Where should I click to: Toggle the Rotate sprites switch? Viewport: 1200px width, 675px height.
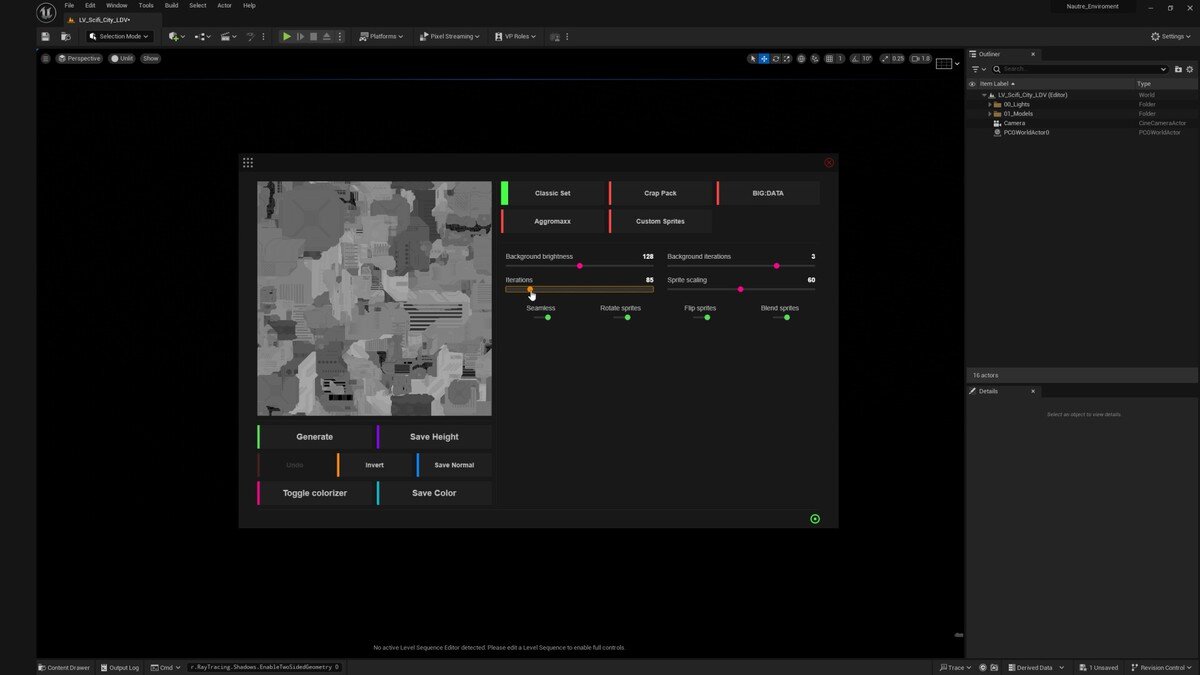pyautogui.click(x=621, y=317)
